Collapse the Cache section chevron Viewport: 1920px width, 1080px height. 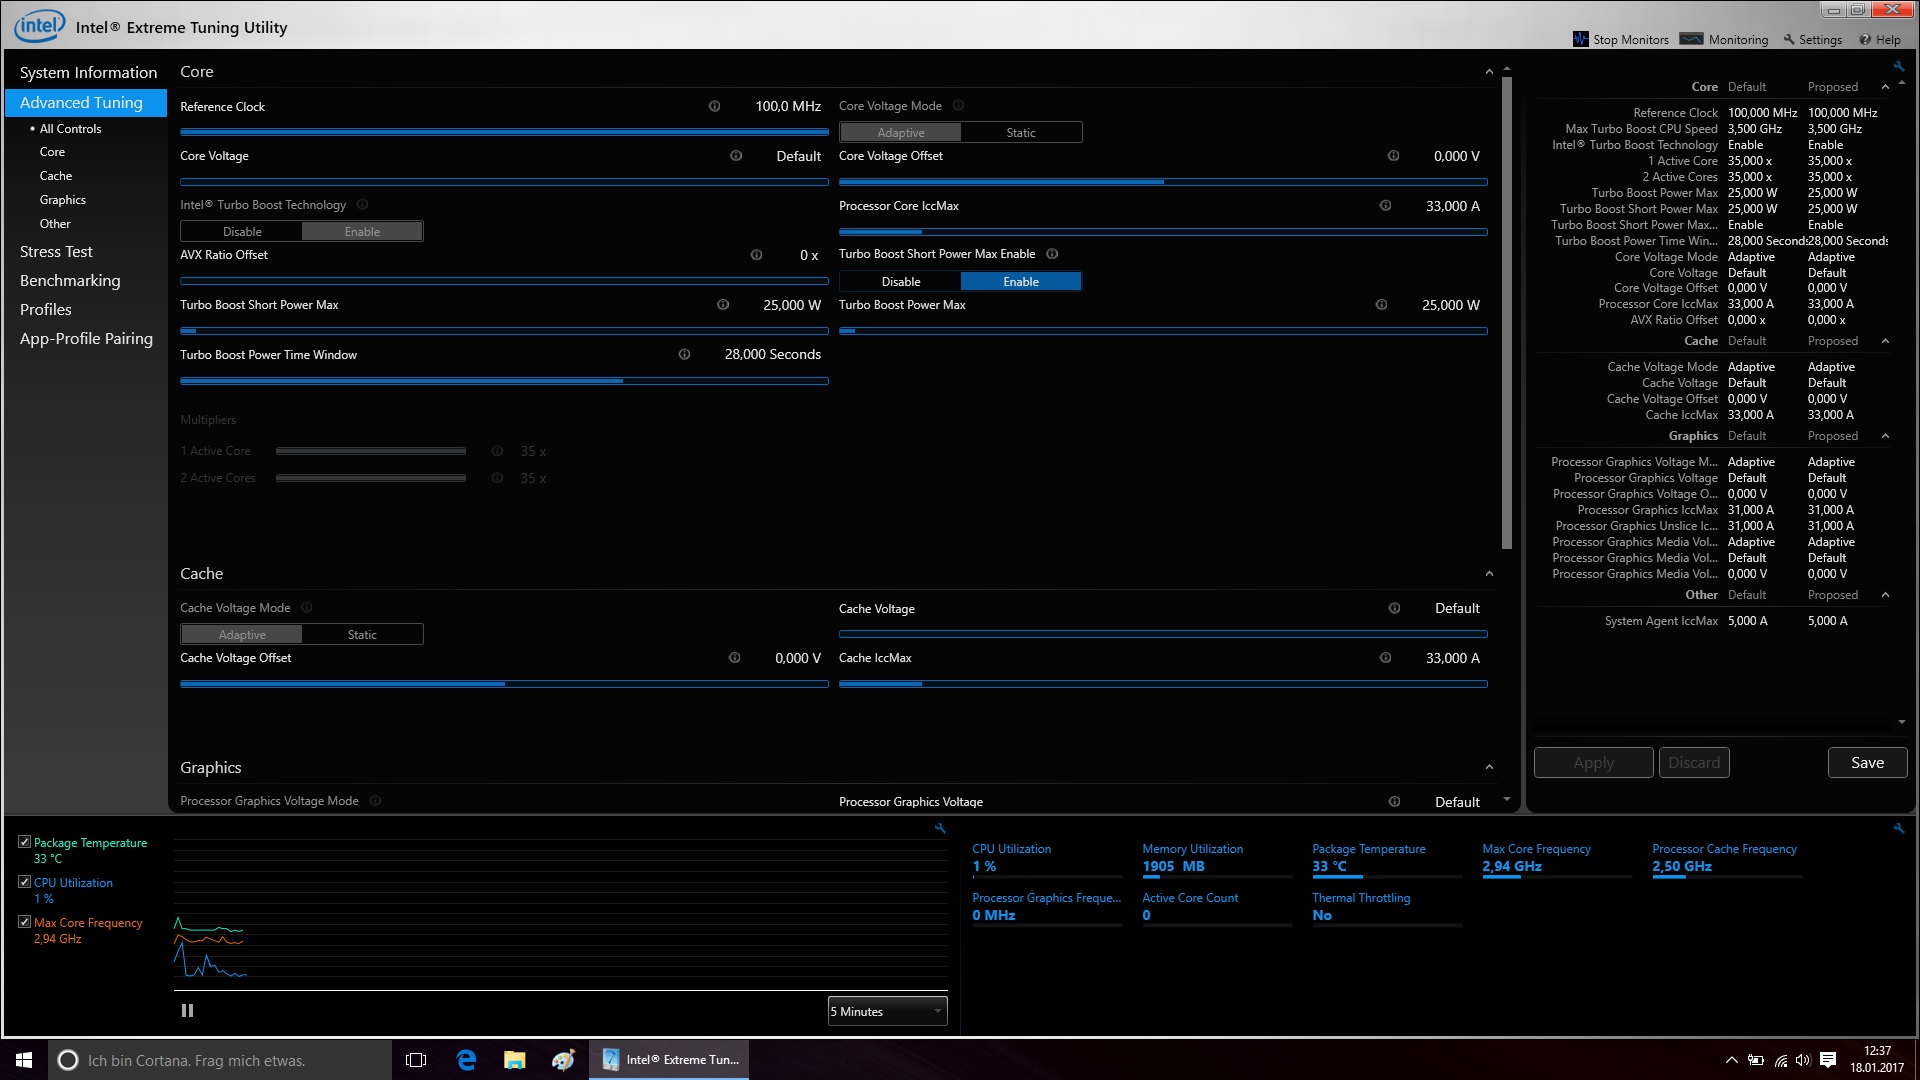(x=1489, y=574)
